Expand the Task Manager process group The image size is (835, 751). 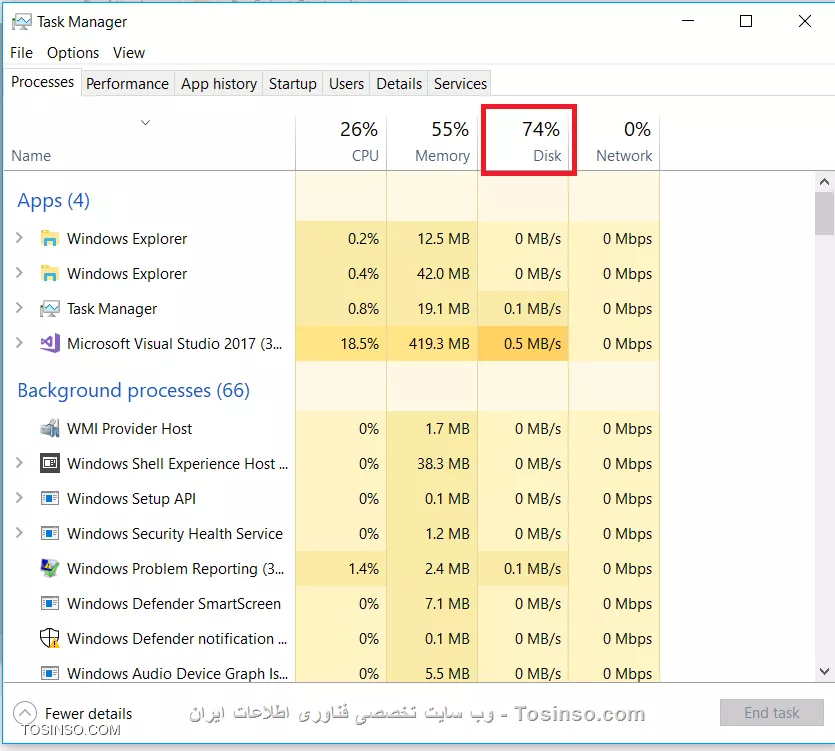click(x=19, y=308)
